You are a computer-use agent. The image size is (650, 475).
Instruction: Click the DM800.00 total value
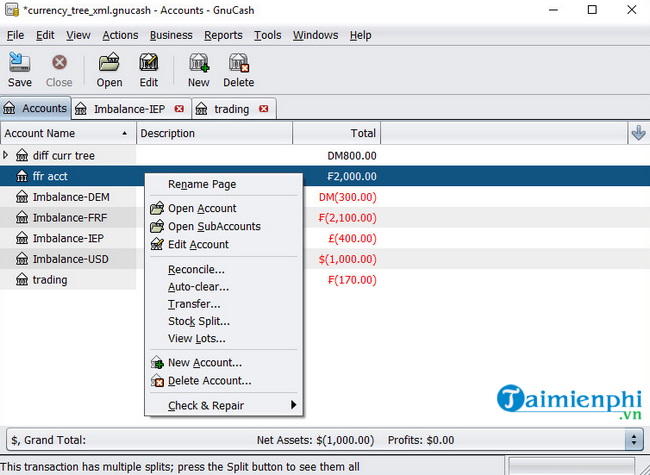pyautogui.click(x=352, y=156)
